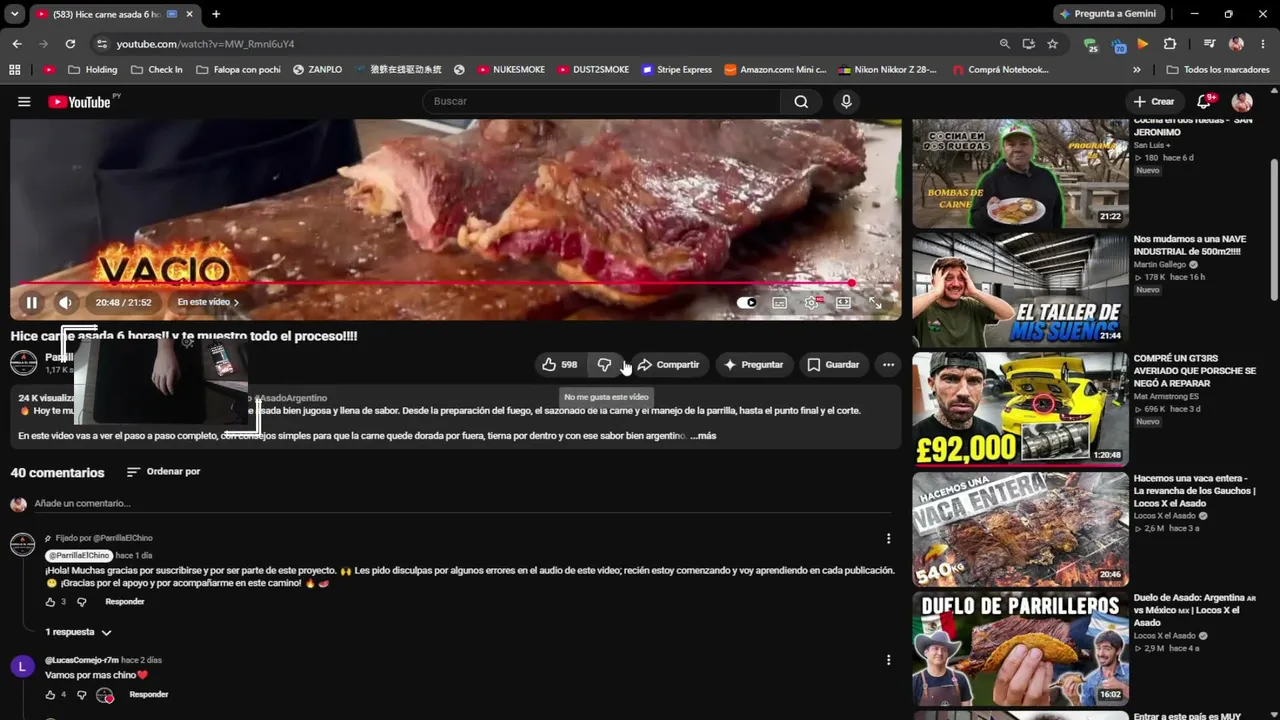Open 'Nos mudamos a una NAVE' title

point(1190,245)
